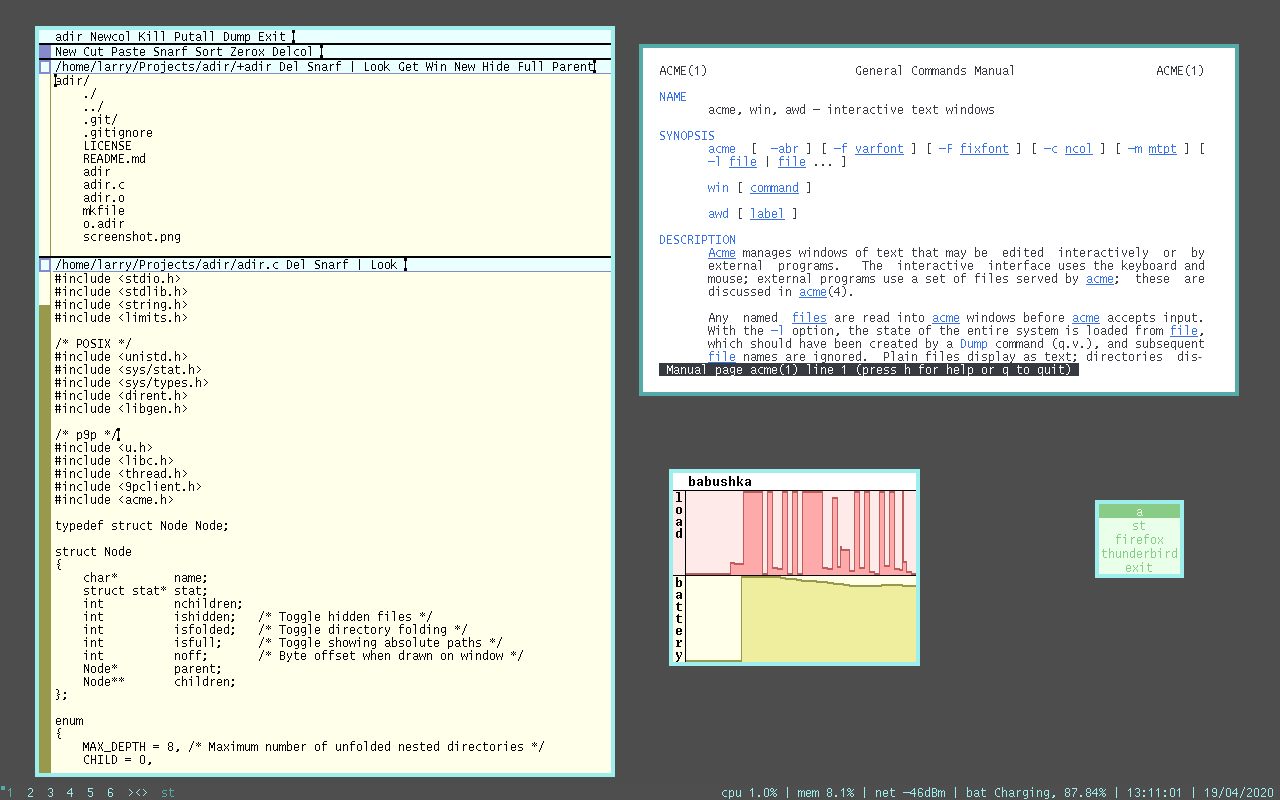Click Del in the adir.c tag
Viewport: 1280px width, 800px height.
296,265
